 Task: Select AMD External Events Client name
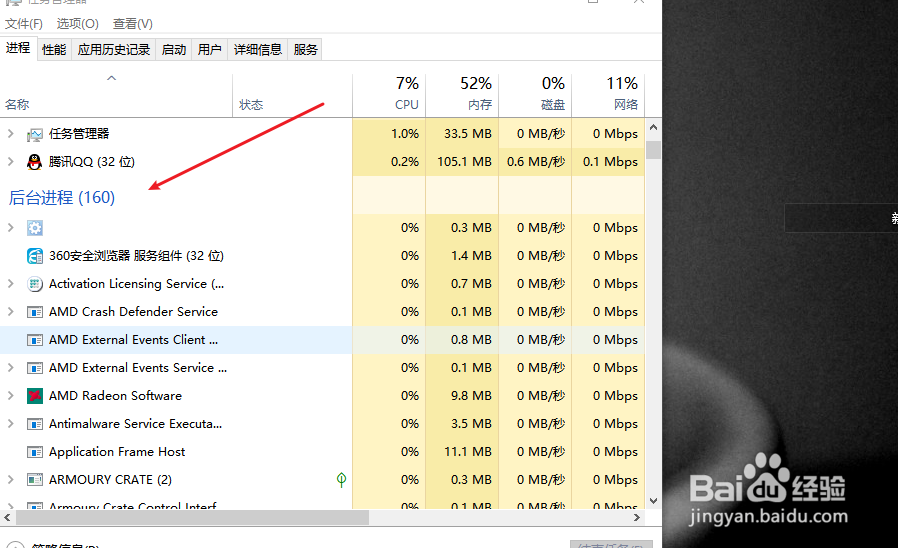click(x=133, y=340)
